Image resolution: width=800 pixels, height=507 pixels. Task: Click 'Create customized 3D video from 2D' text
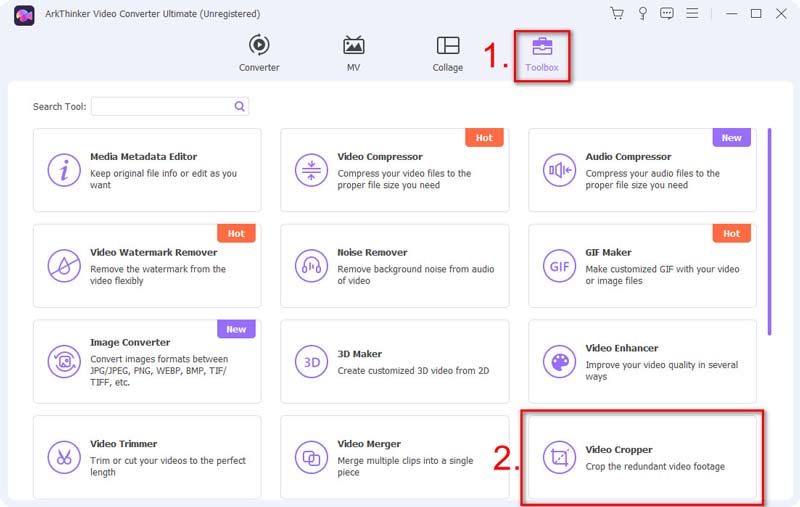413,371
